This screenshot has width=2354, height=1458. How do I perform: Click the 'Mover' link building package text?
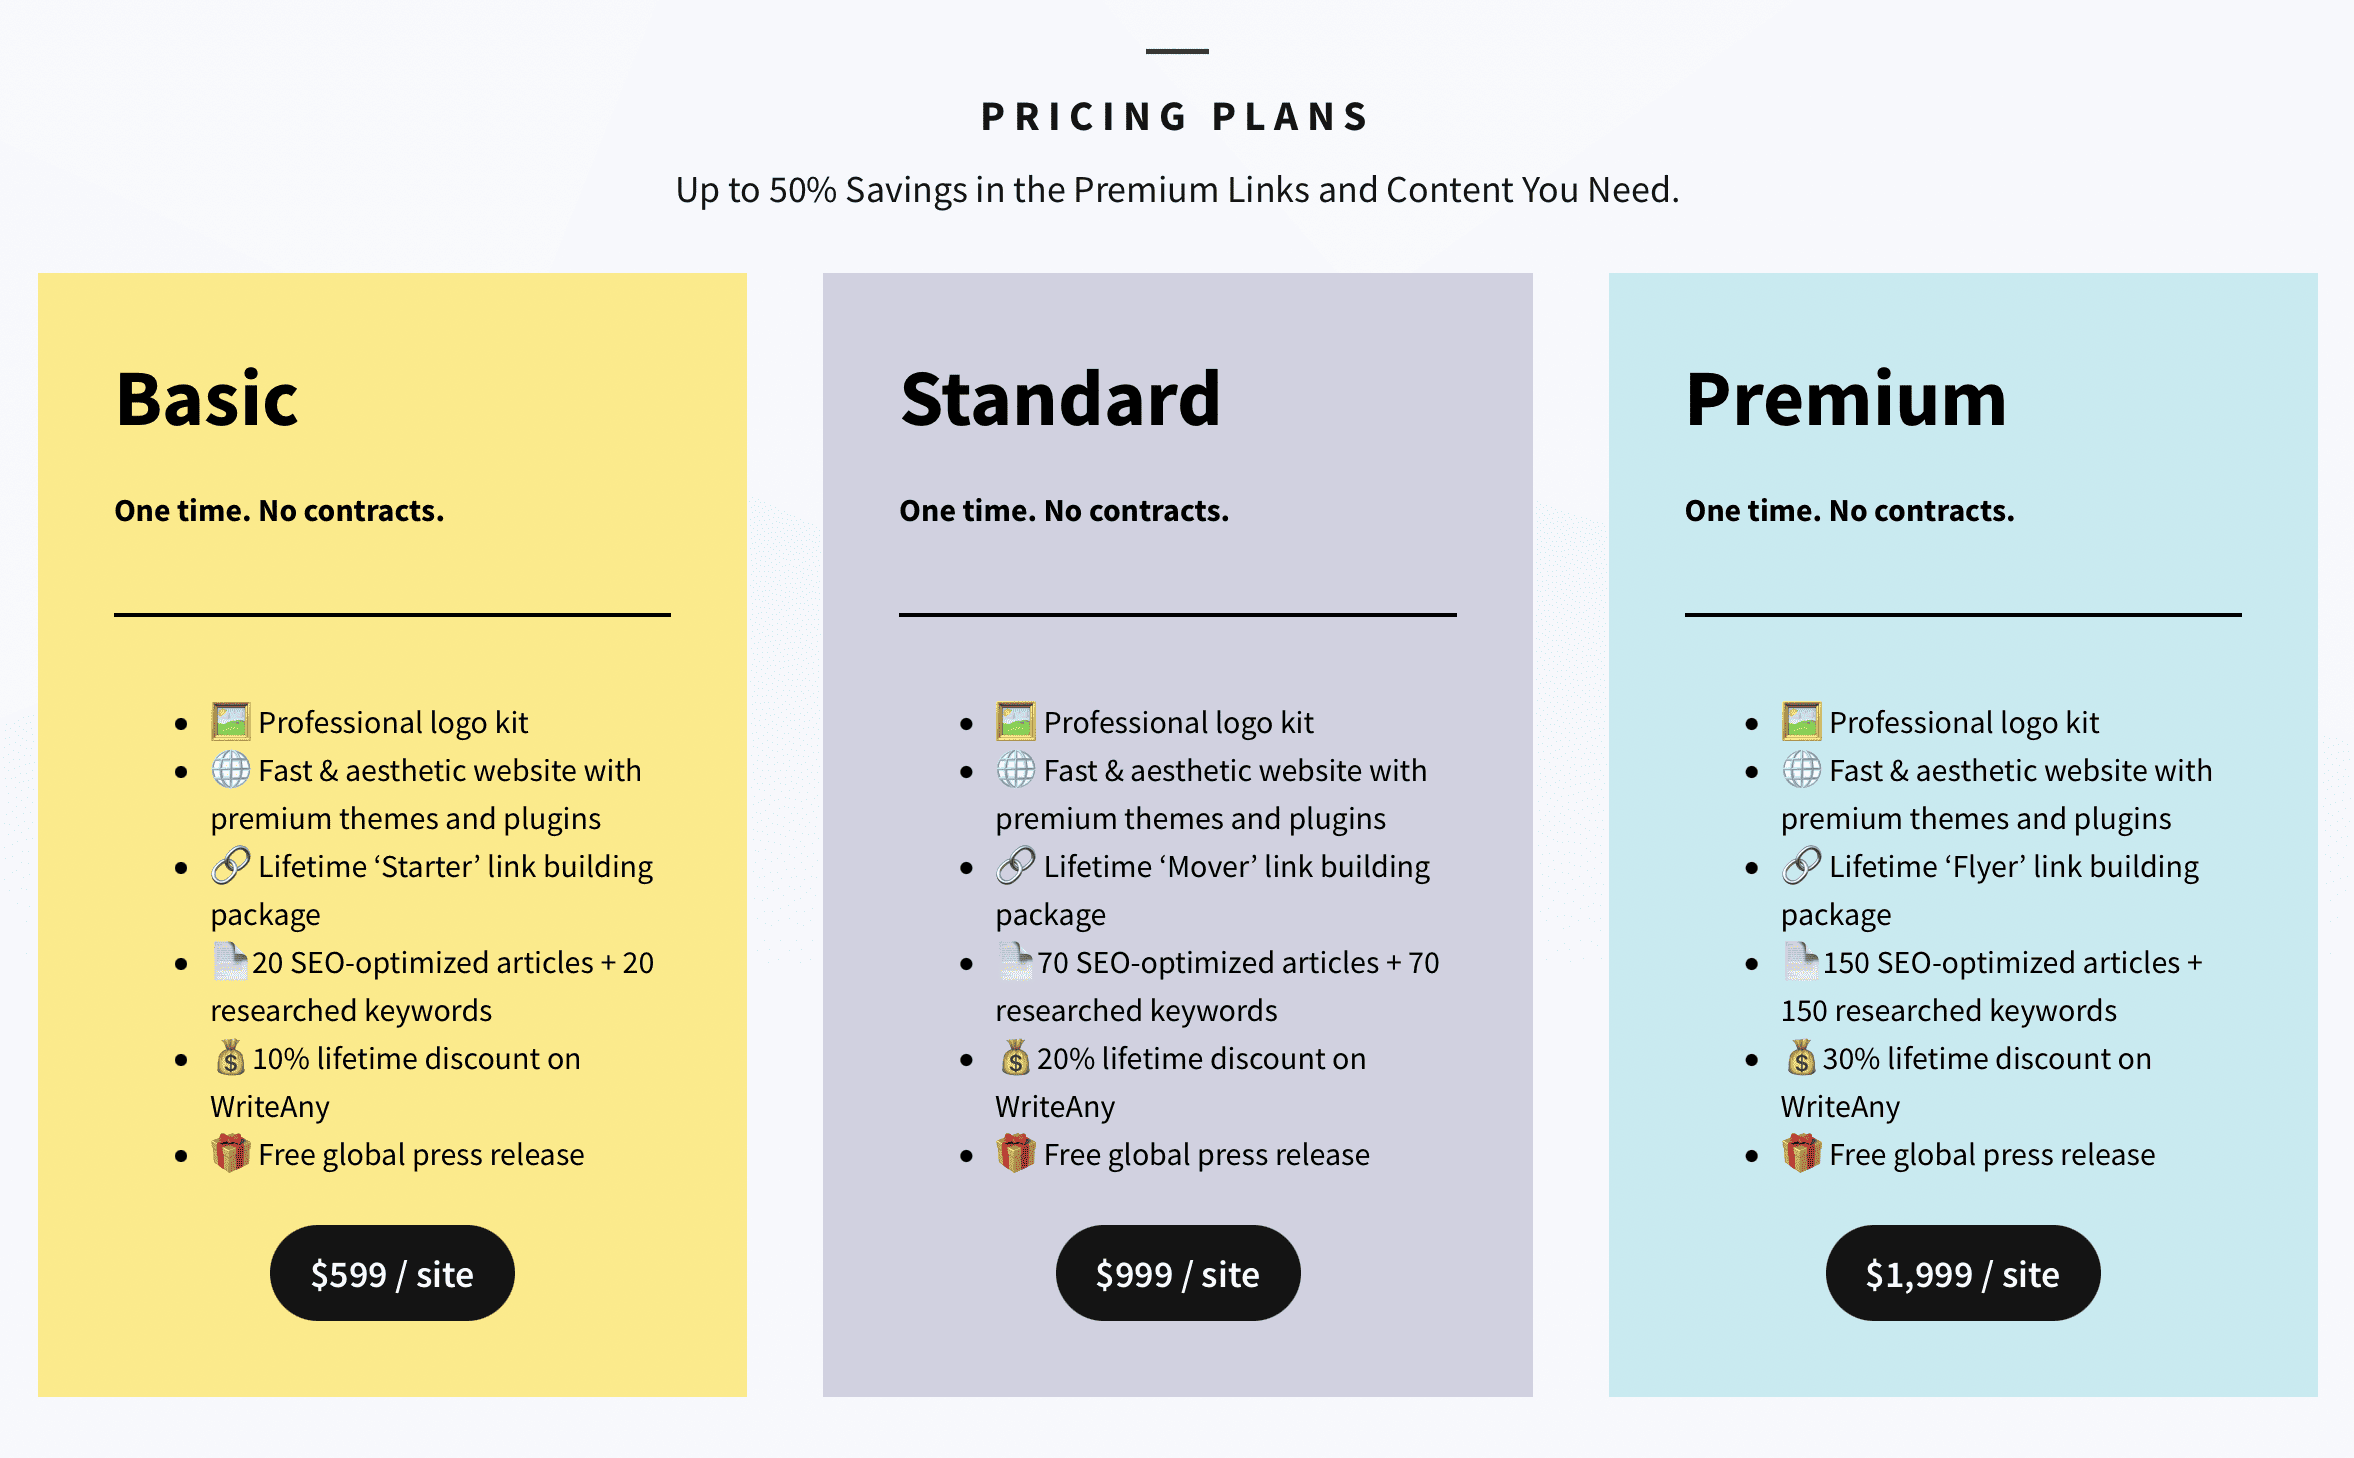(1236, 867)
